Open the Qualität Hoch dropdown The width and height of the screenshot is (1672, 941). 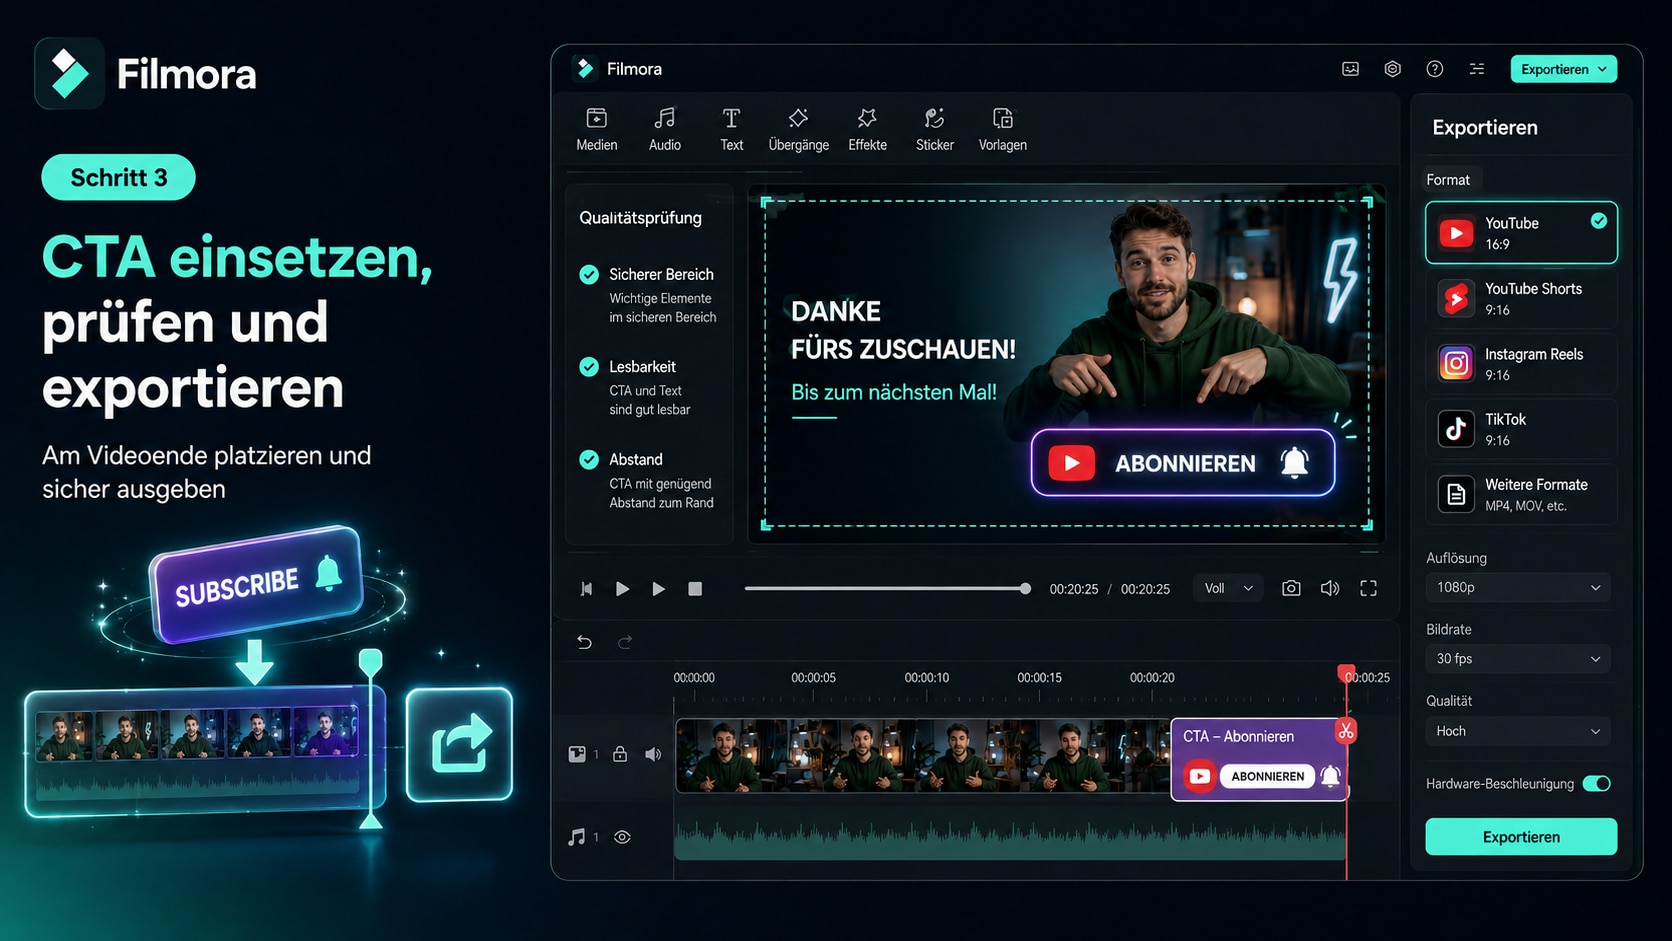[x=1518, y=731]
